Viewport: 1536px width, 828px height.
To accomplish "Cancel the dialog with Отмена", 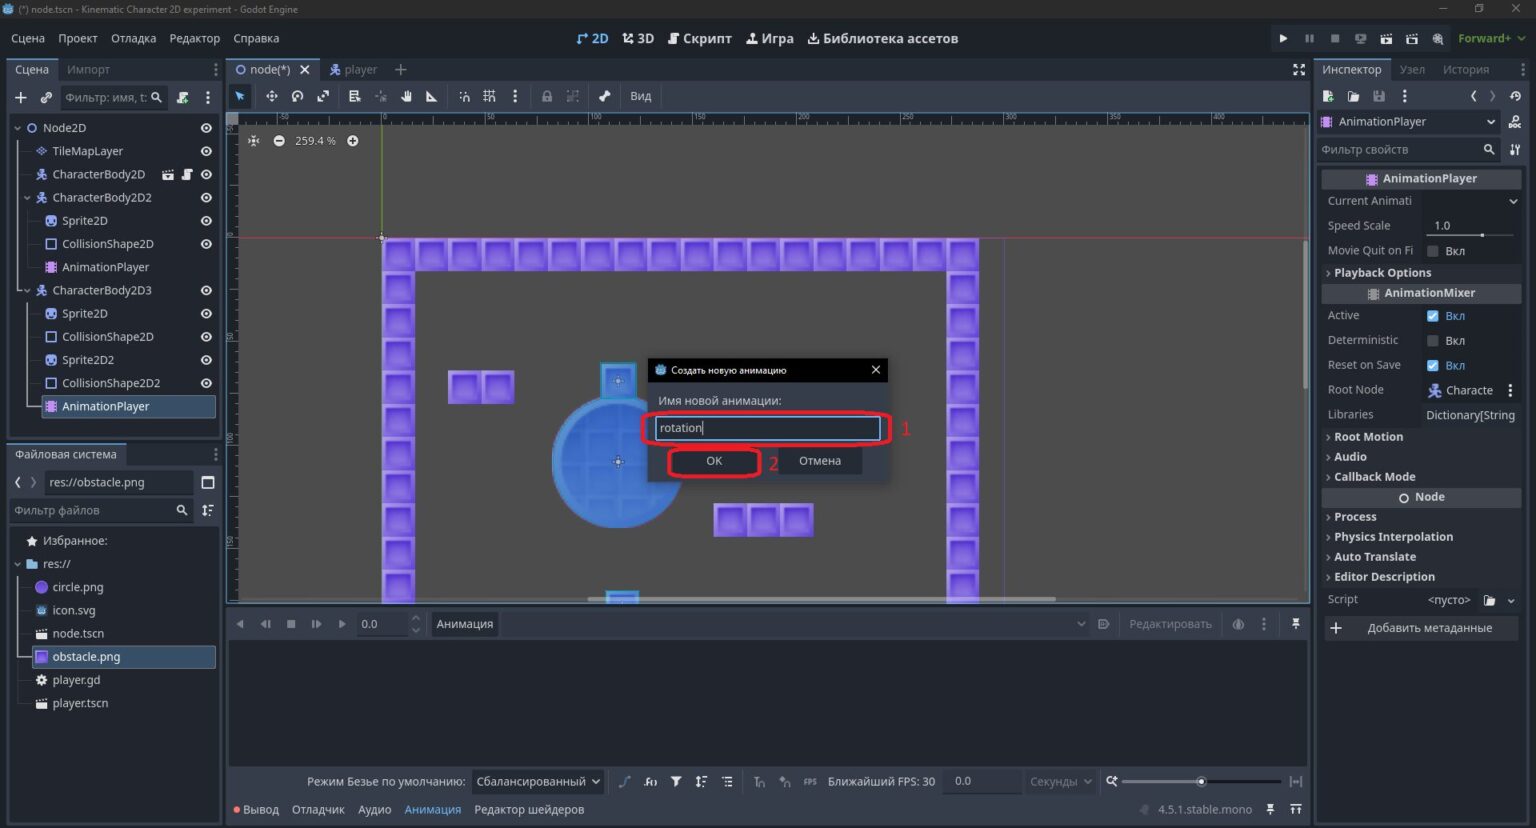I will click(x=820, y=461).
